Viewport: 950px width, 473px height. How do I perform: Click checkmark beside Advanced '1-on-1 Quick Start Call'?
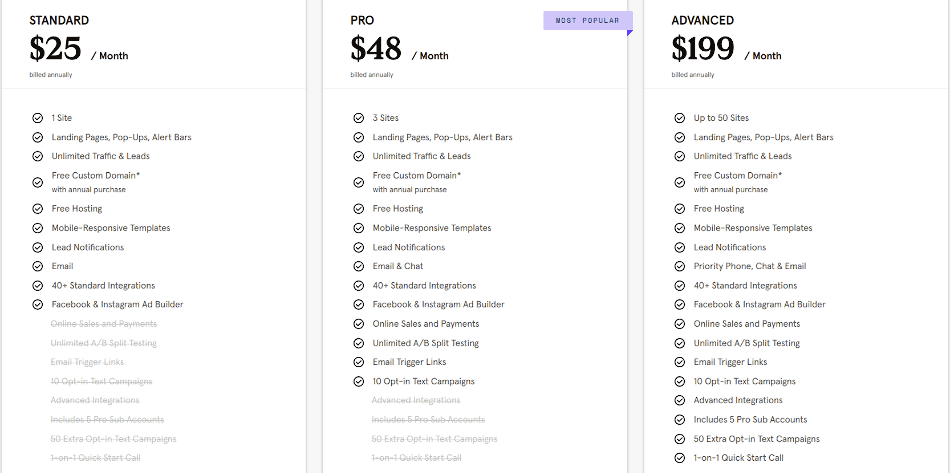(679, 458)
